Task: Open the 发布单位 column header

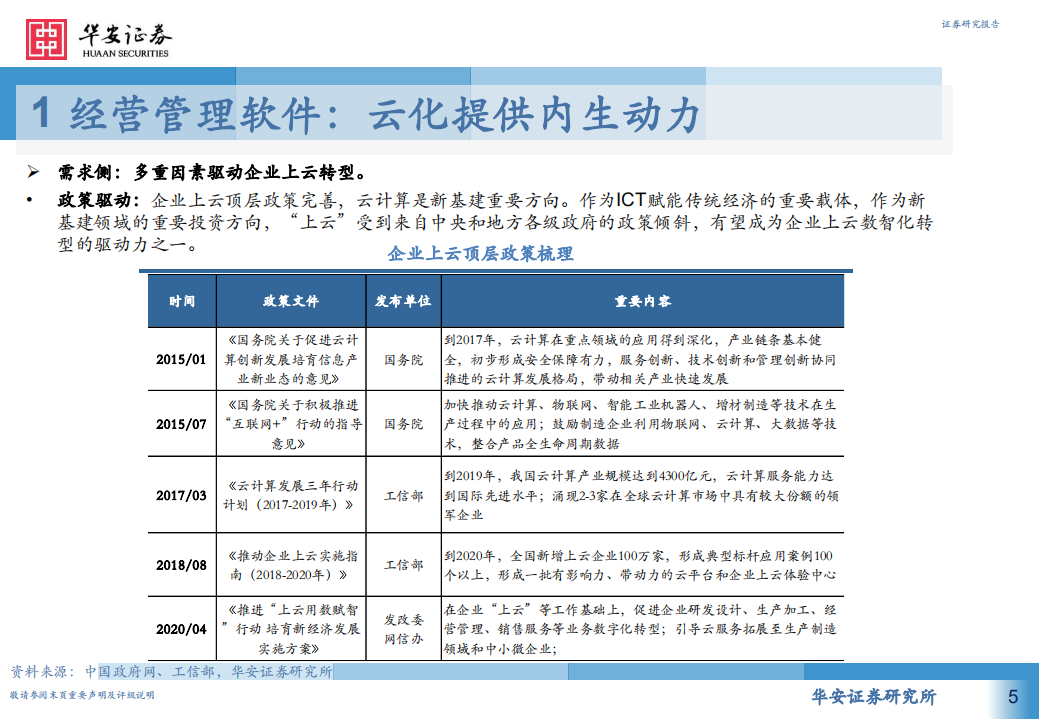Action: pos(402,301)
